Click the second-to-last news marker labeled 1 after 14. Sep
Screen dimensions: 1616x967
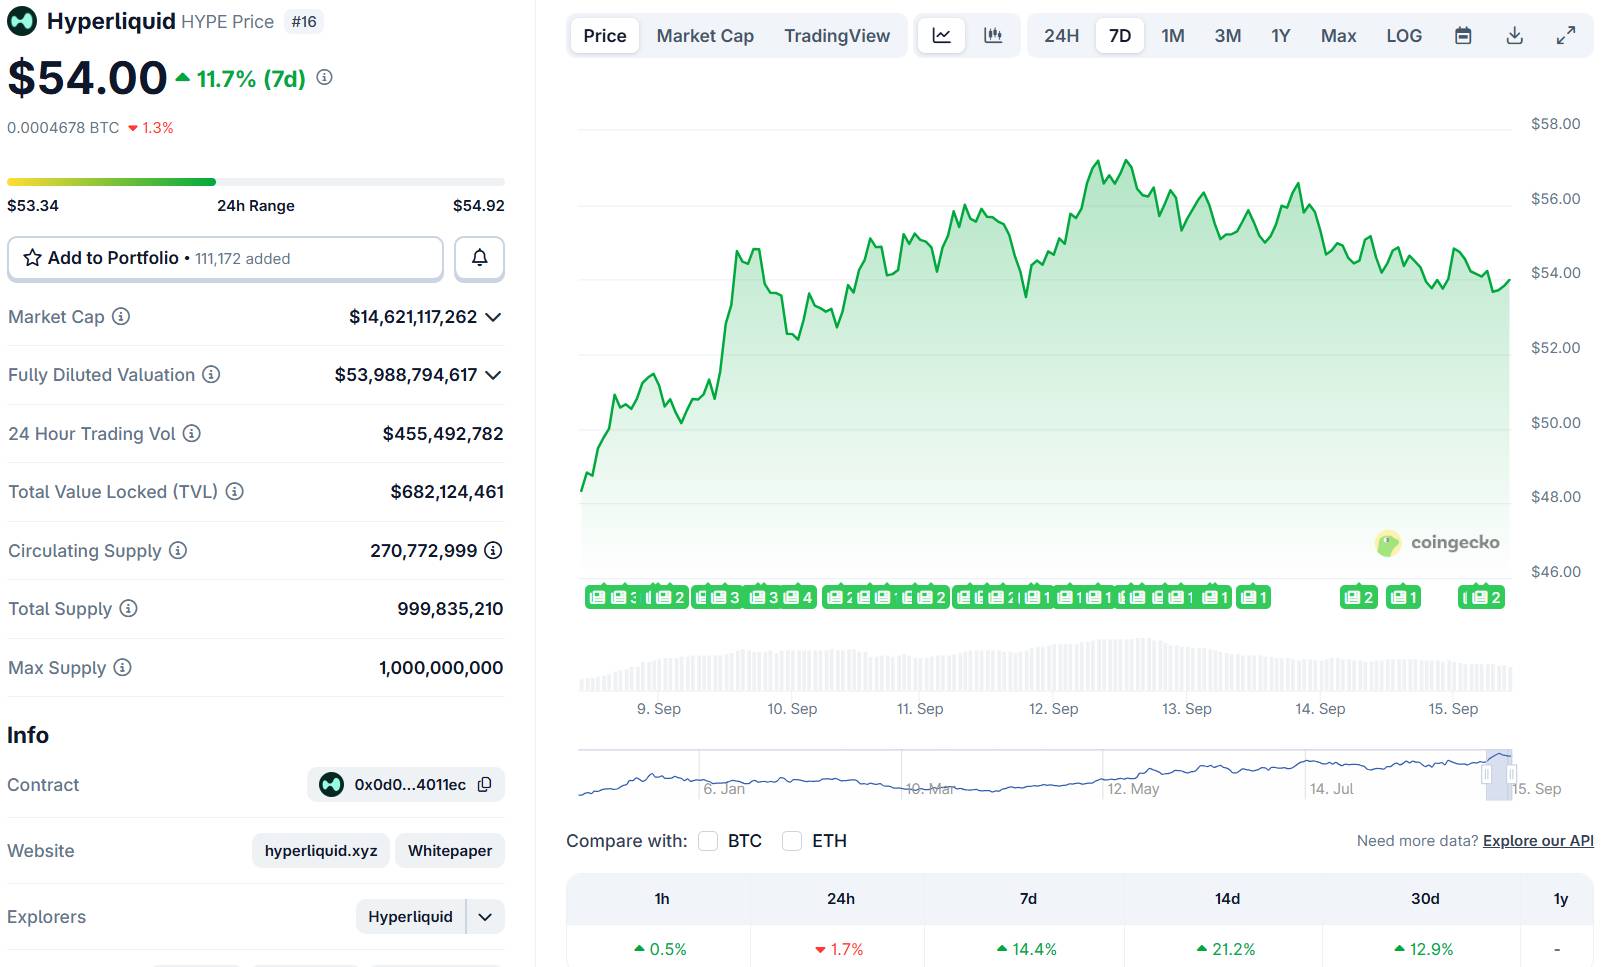pos(1404,597)
